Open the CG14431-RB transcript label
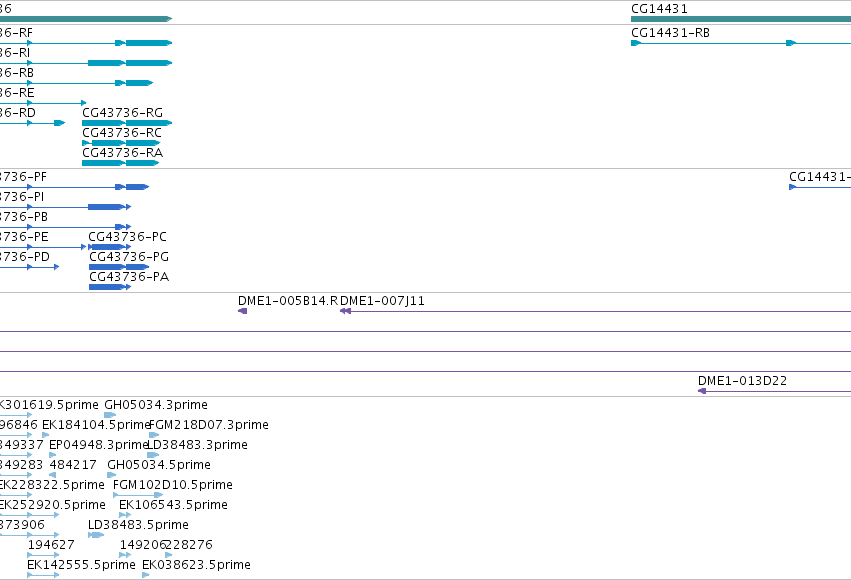Viewport: 851px width, 580px height. 670,33
